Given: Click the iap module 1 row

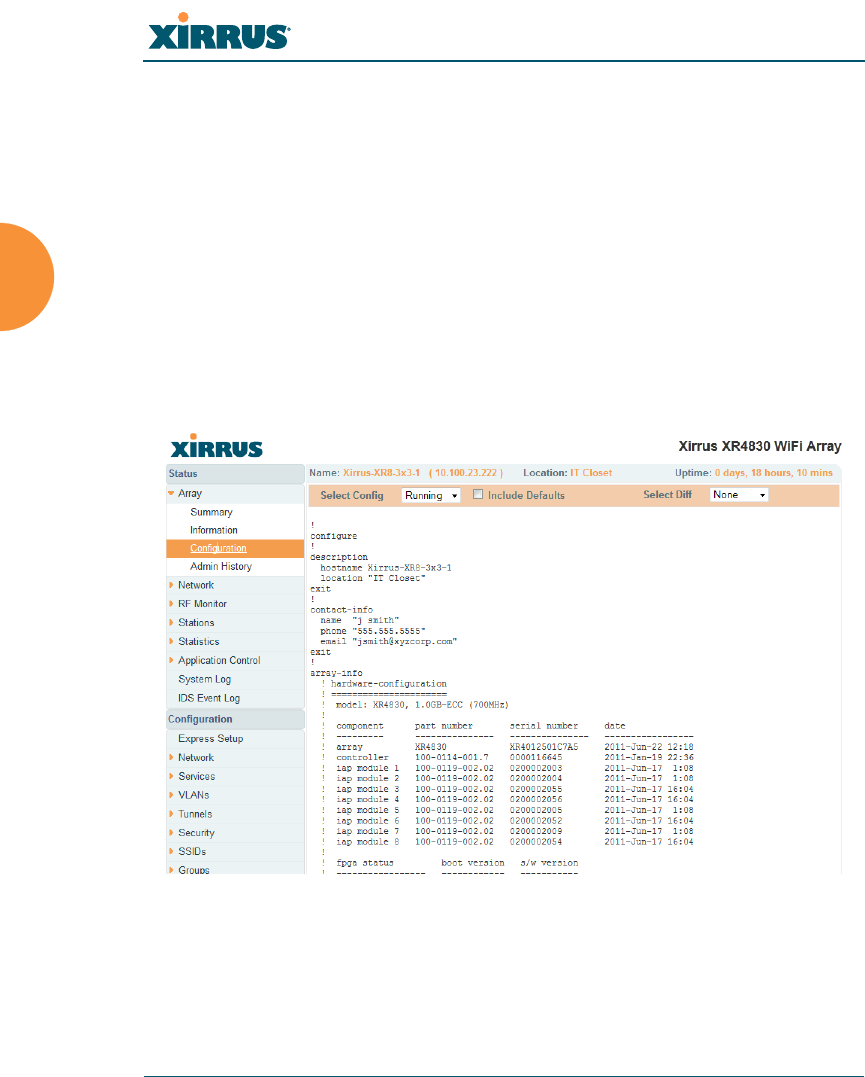Looking at the screenshot, I should 515,768.
